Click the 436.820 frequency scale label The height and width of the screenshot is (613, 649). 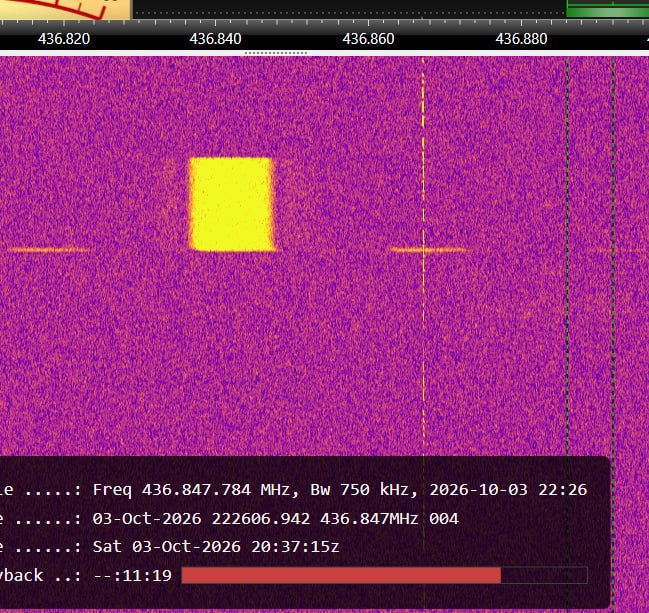click(x=64, y=39)
